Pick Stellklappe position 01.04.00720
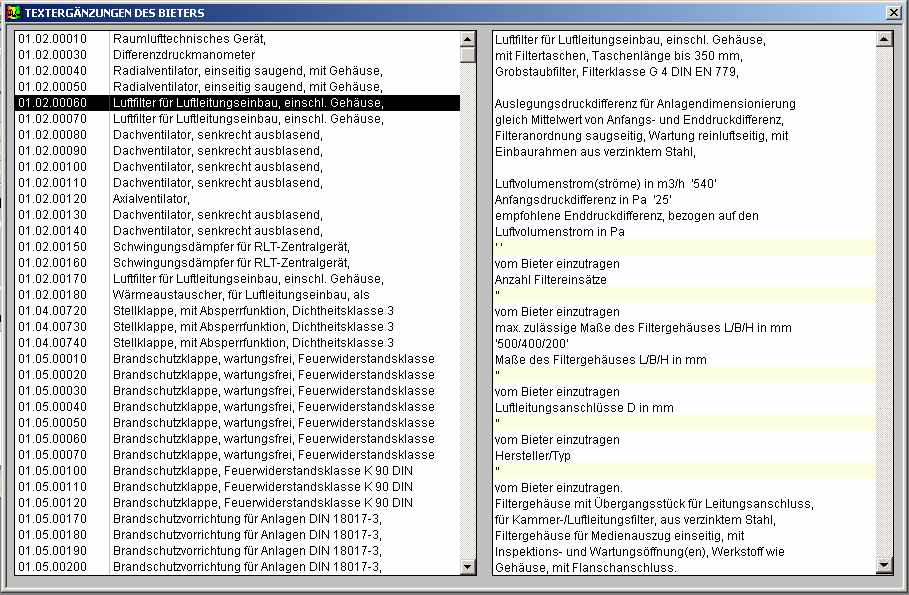 (236, 311)
